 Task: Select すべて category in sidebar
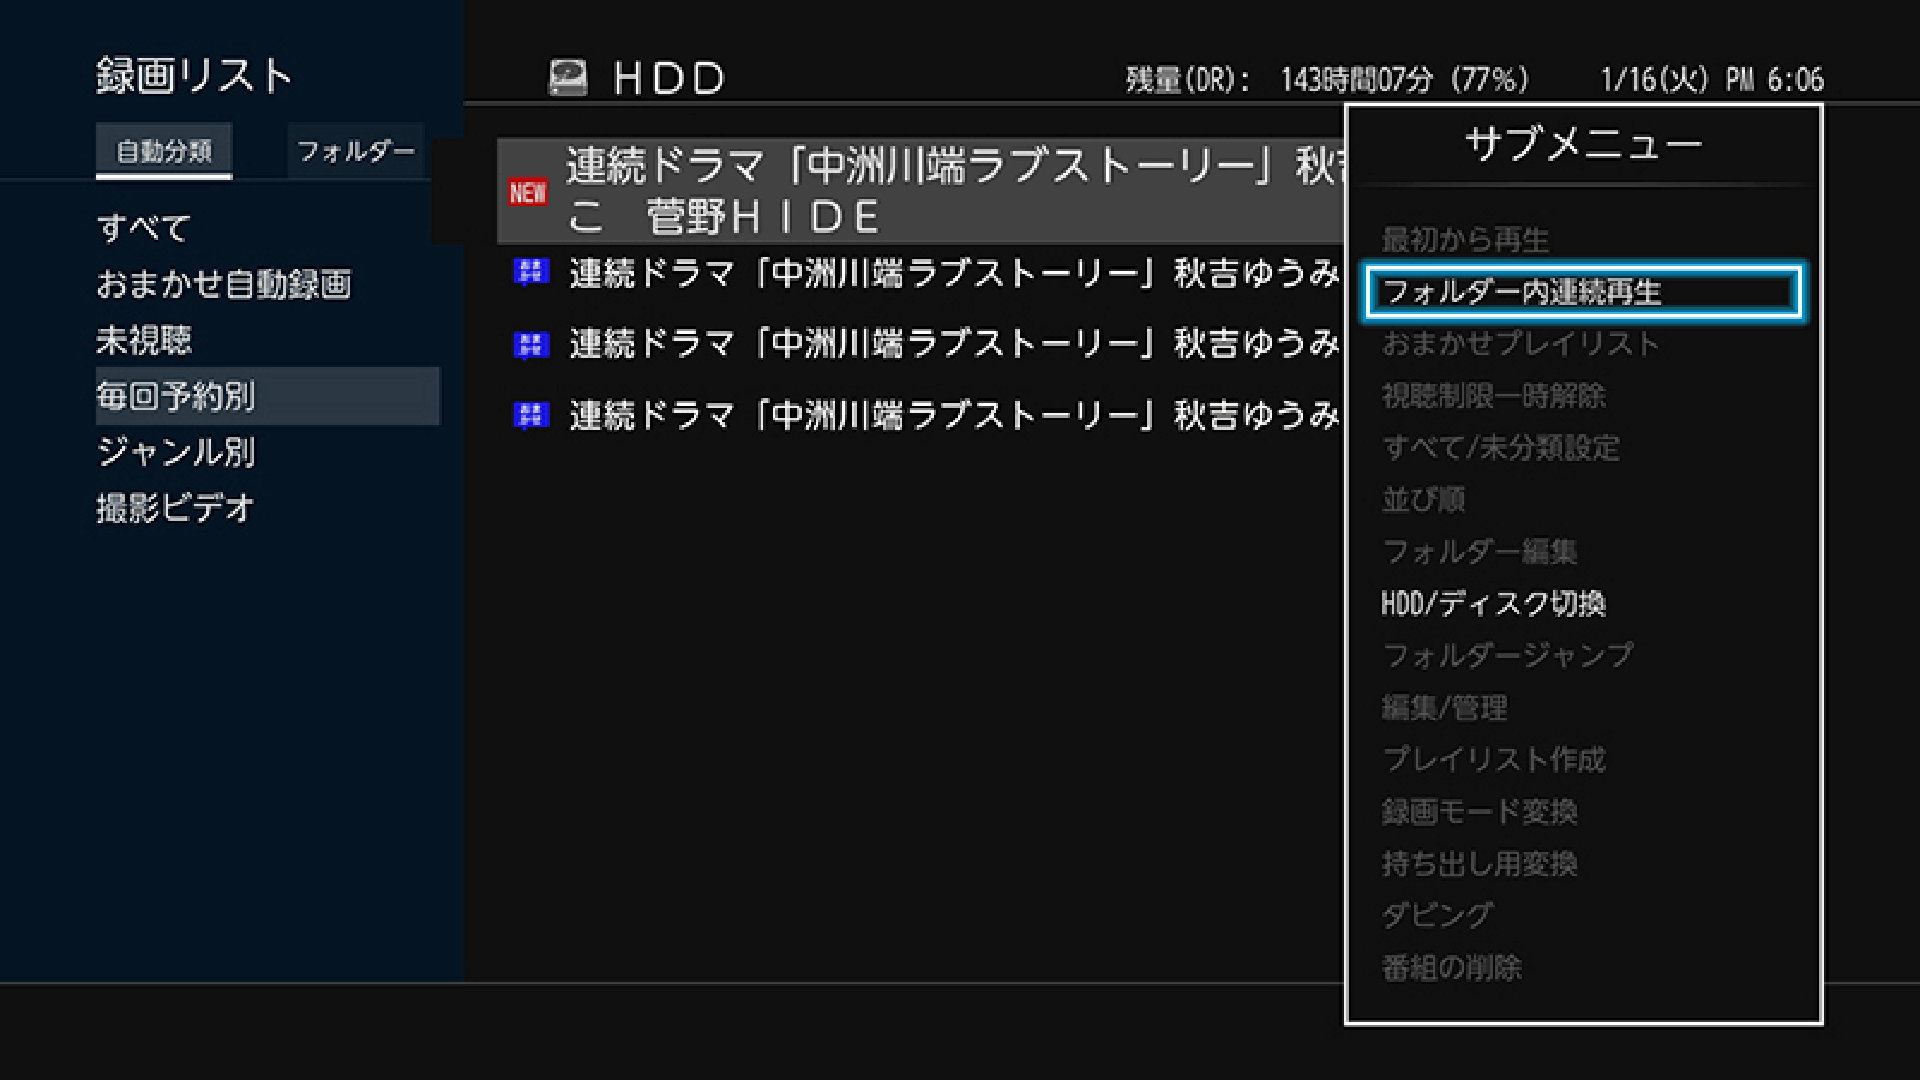coord(144,228)
